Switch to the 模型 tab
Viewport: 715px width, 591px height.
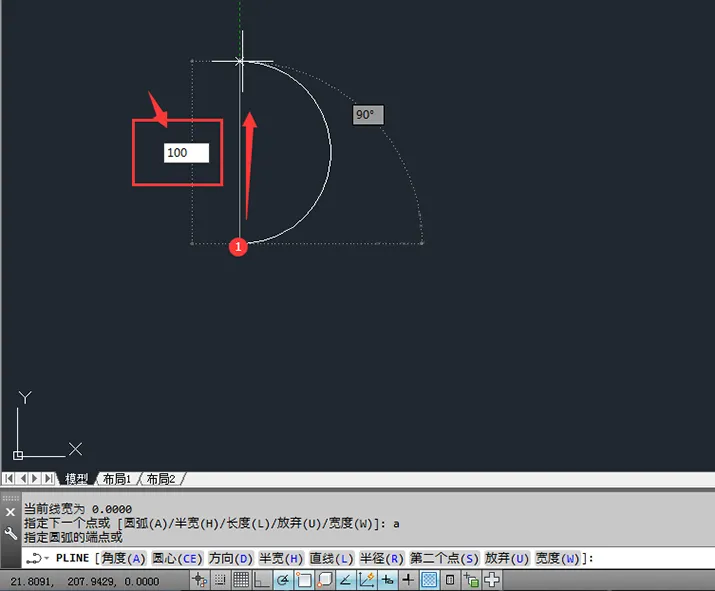click(76, 479)
